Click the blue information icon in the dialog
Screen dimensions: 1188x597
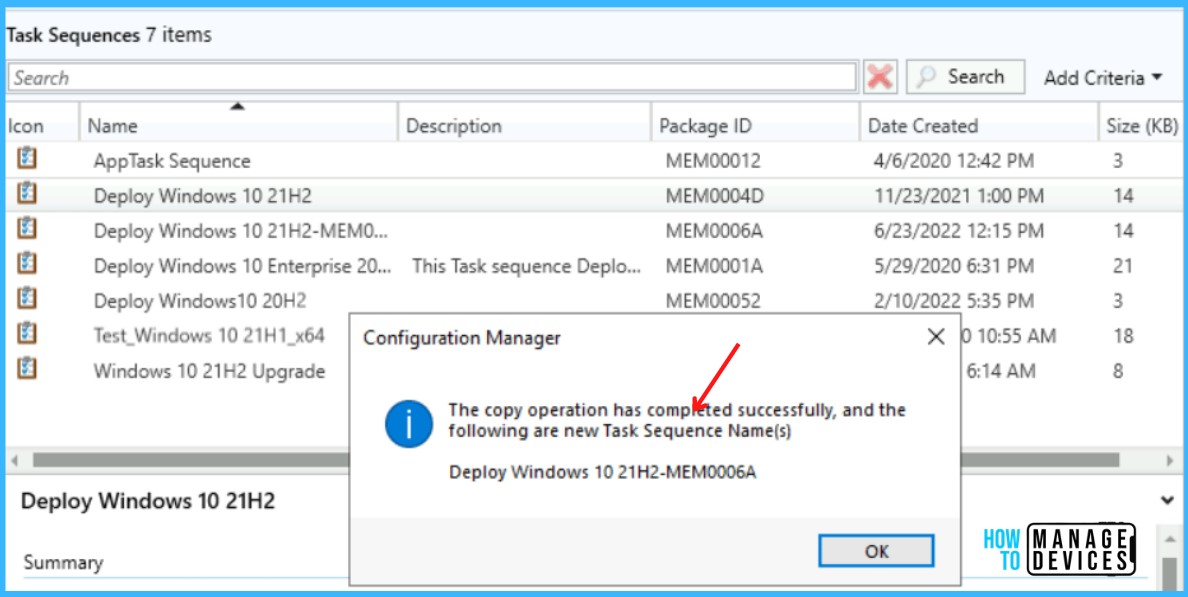point(408,424)
